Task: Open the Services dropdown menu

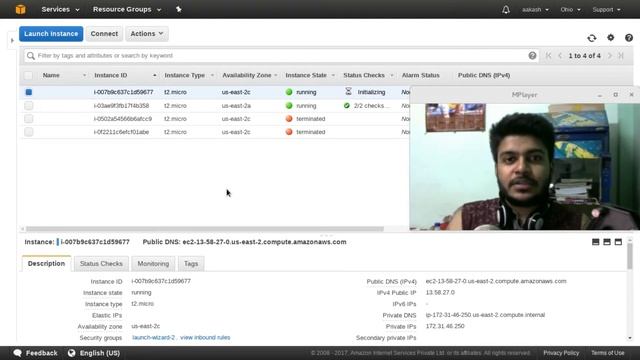Action: coord(60,9)
